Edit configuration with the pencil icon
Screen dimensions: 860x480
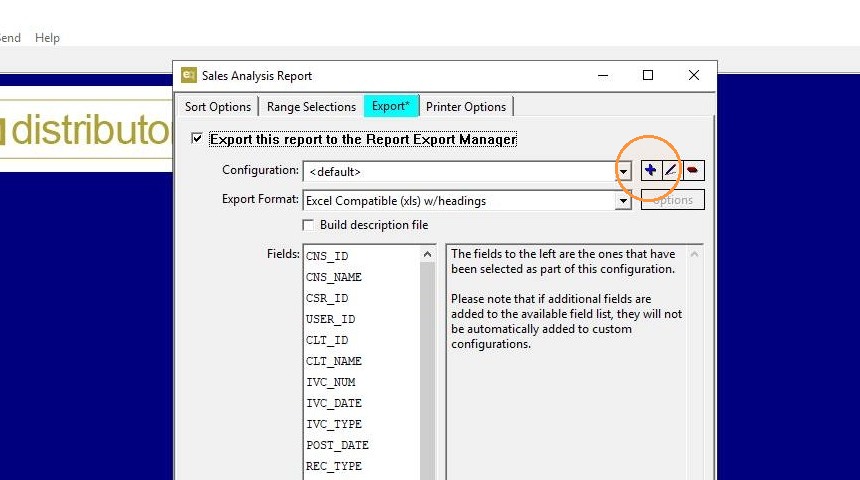(671, 170)
